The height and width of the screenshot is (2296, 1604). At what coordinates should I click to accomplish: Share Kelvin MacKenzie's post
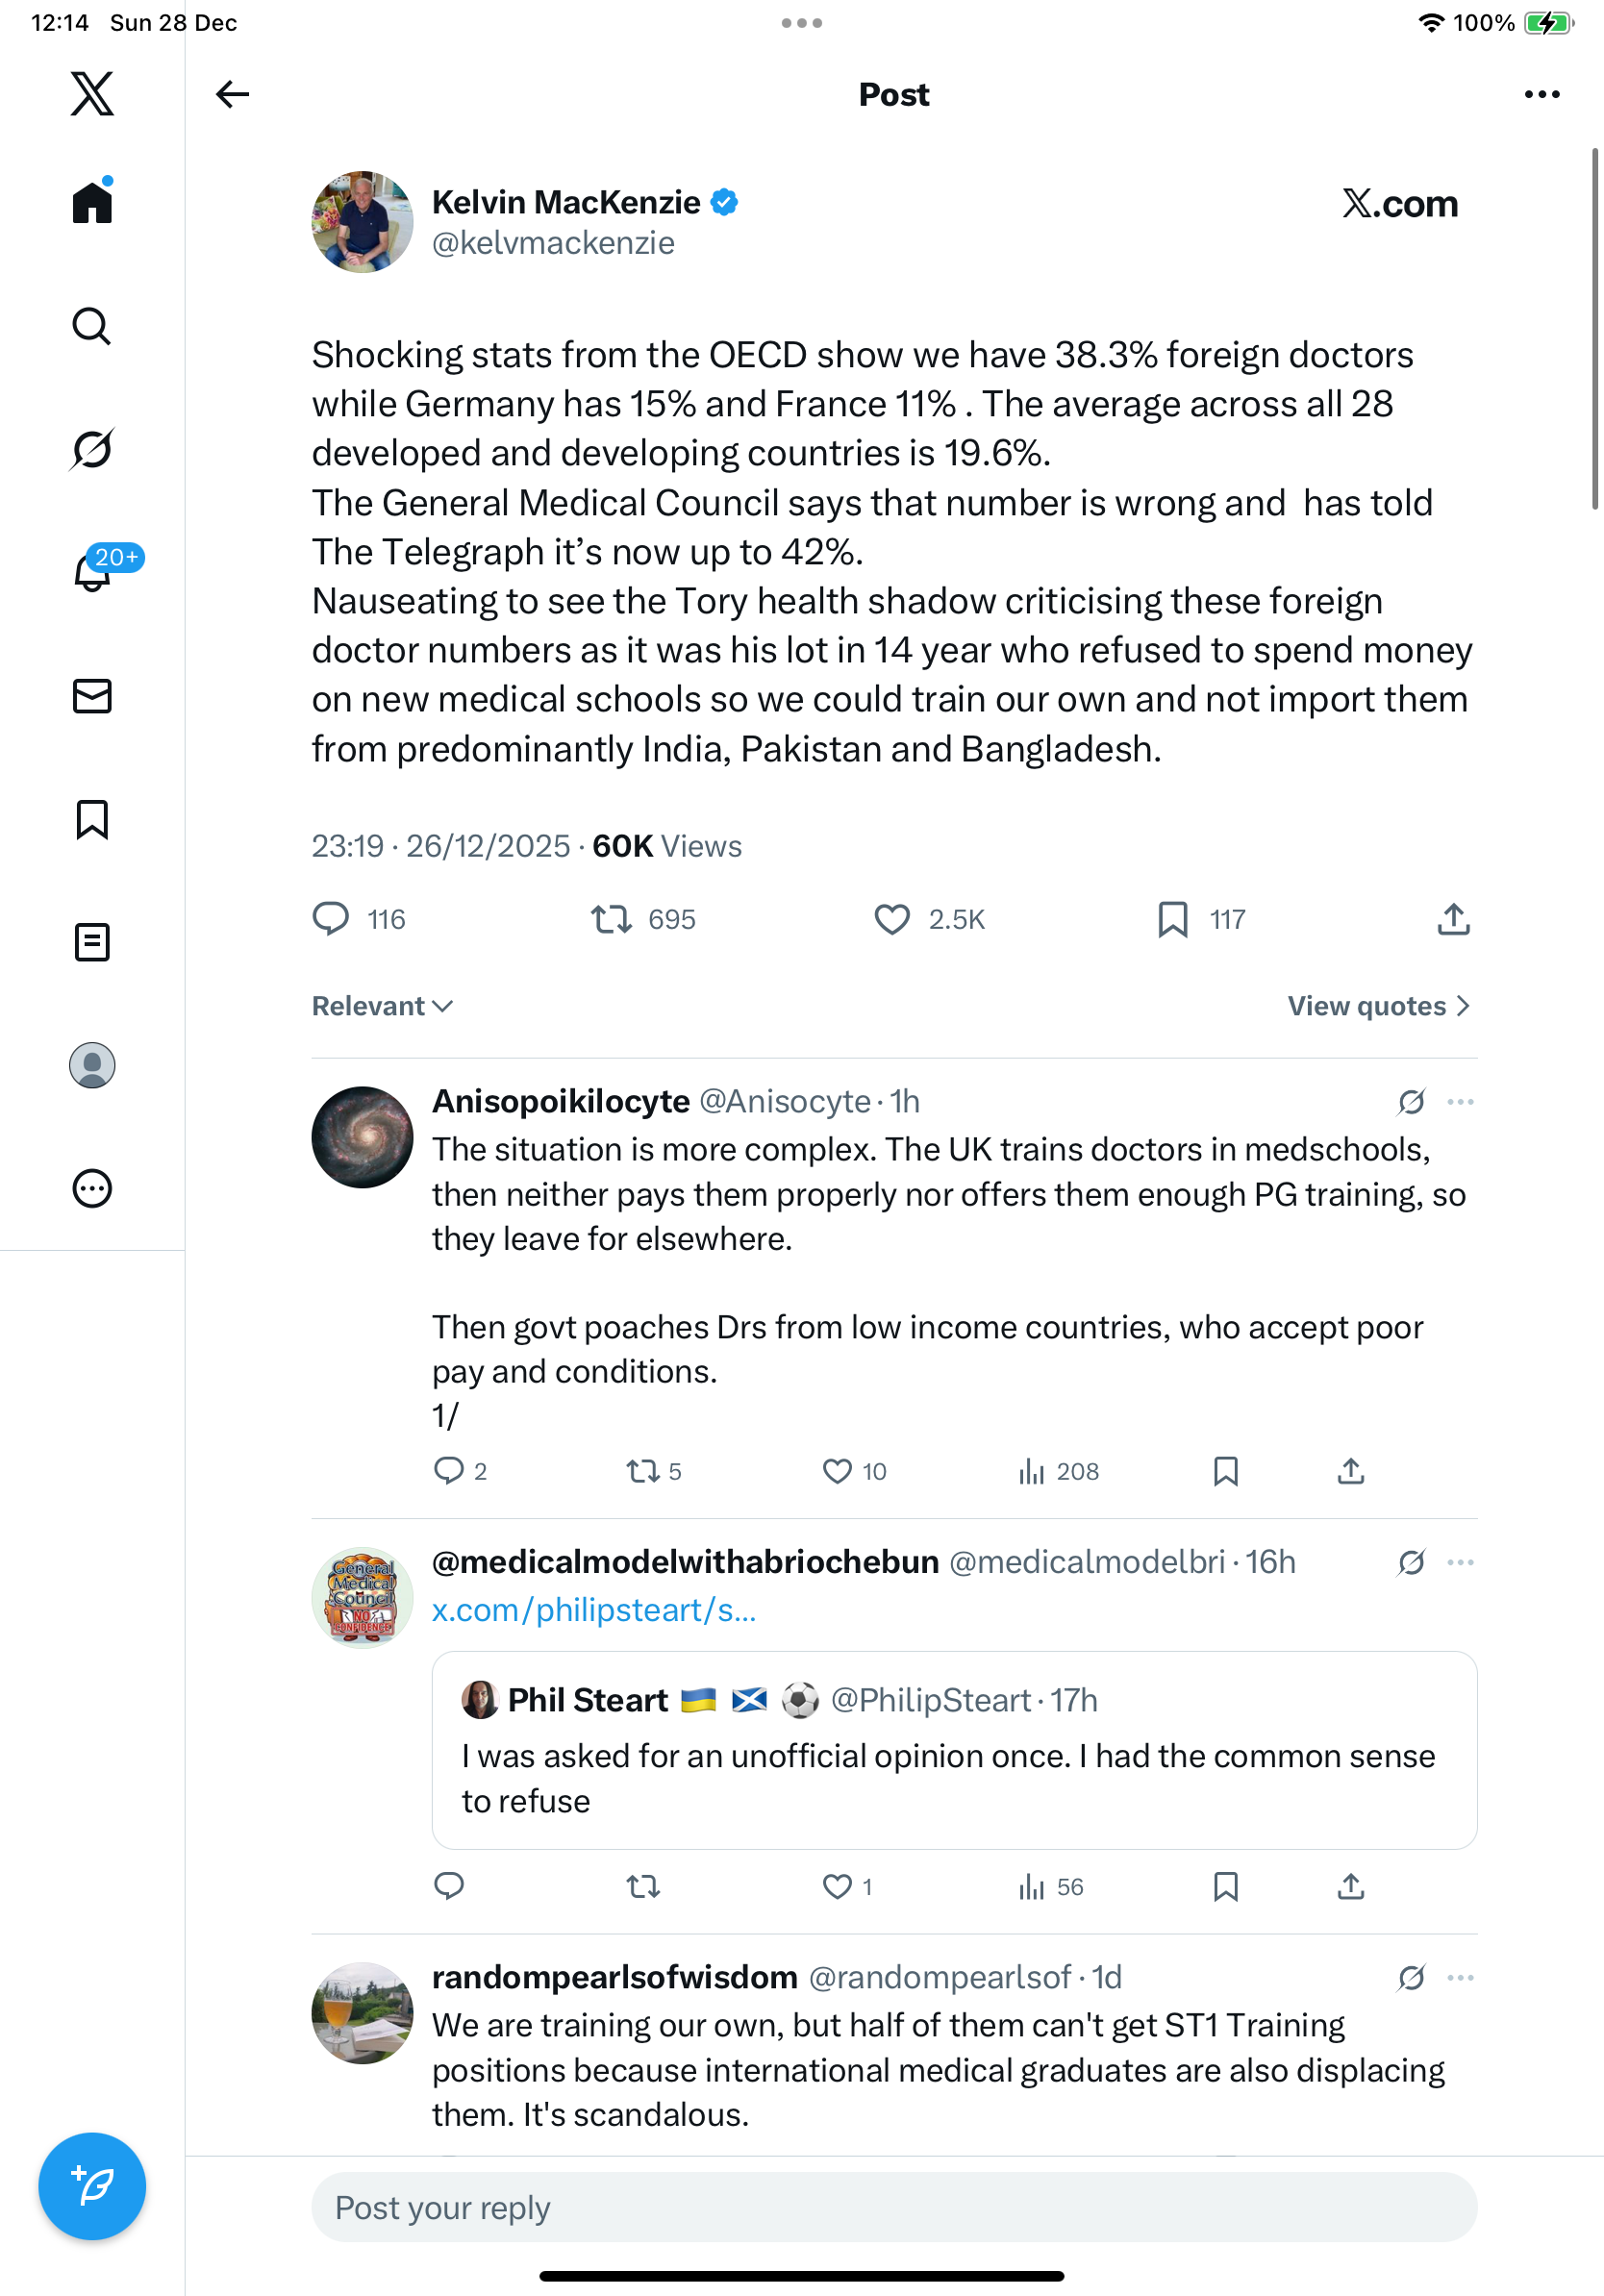[x=1453, y=919]
